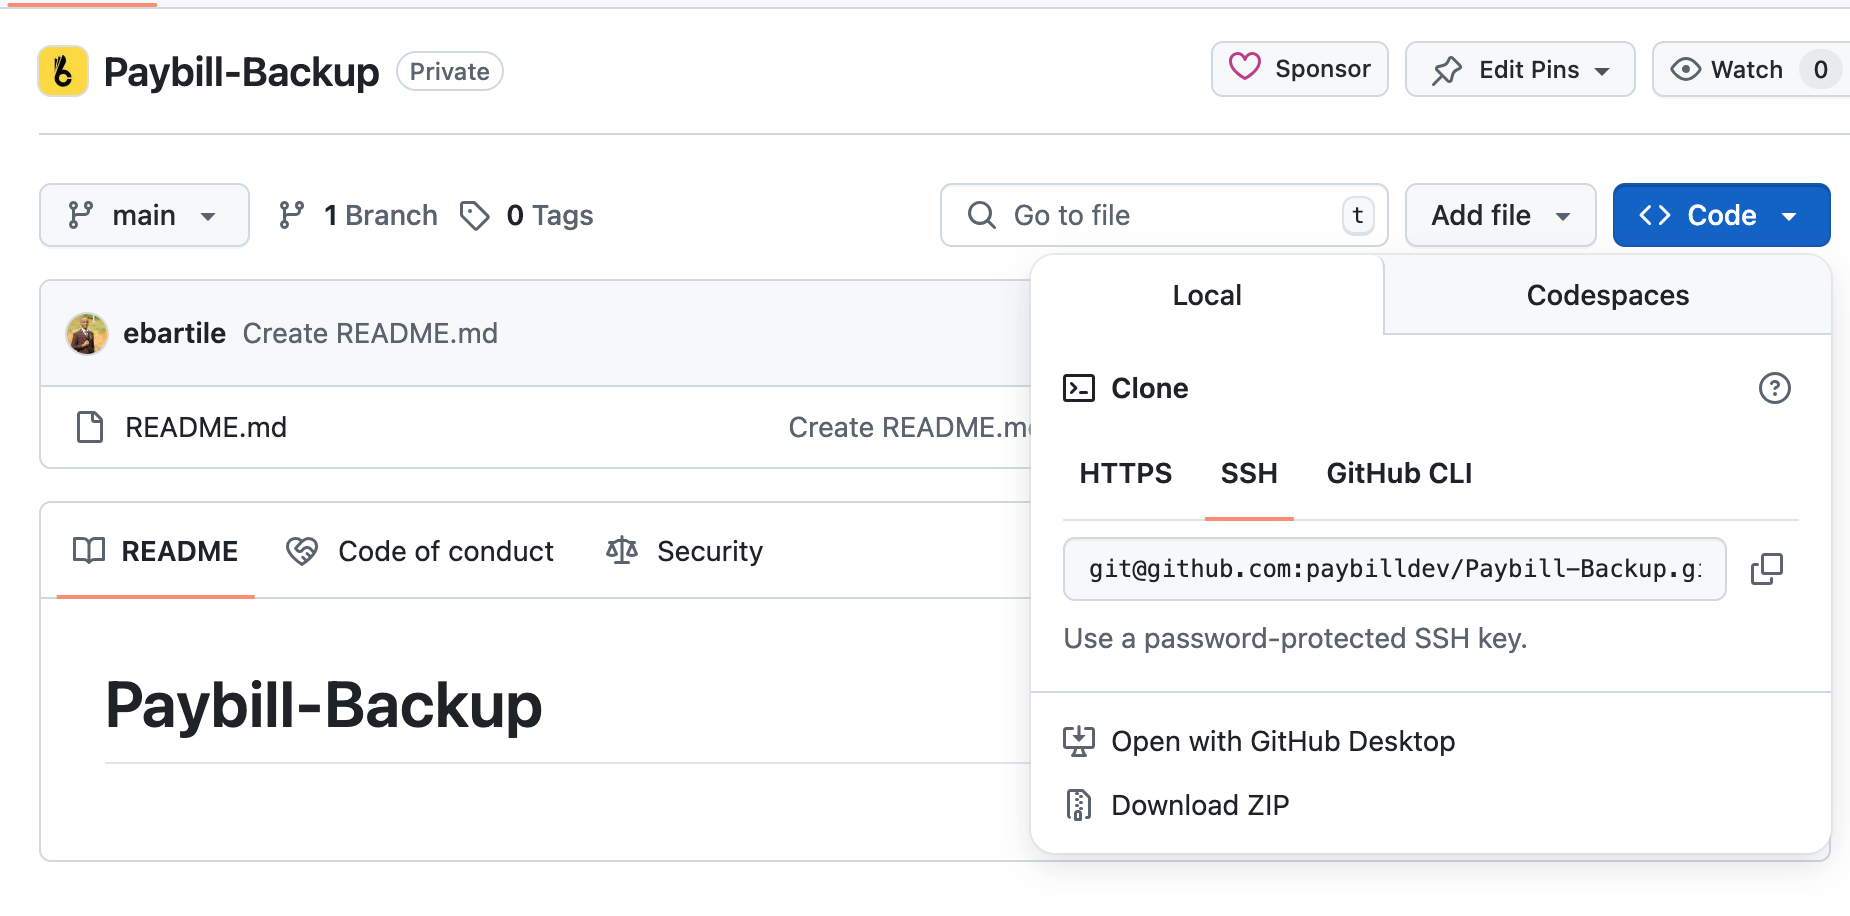Open the main branch selector
Image resolution: width=1850 pixels, height=916 pixels.
144,214
